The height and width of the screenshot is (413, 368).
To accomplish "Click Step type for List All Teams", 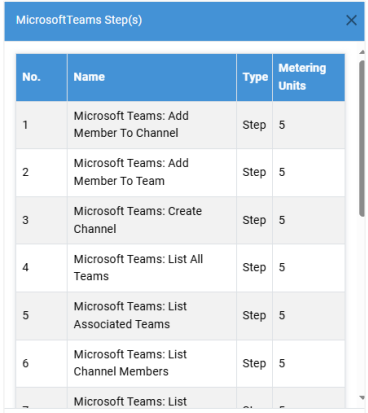I will (x=254, y=268).
